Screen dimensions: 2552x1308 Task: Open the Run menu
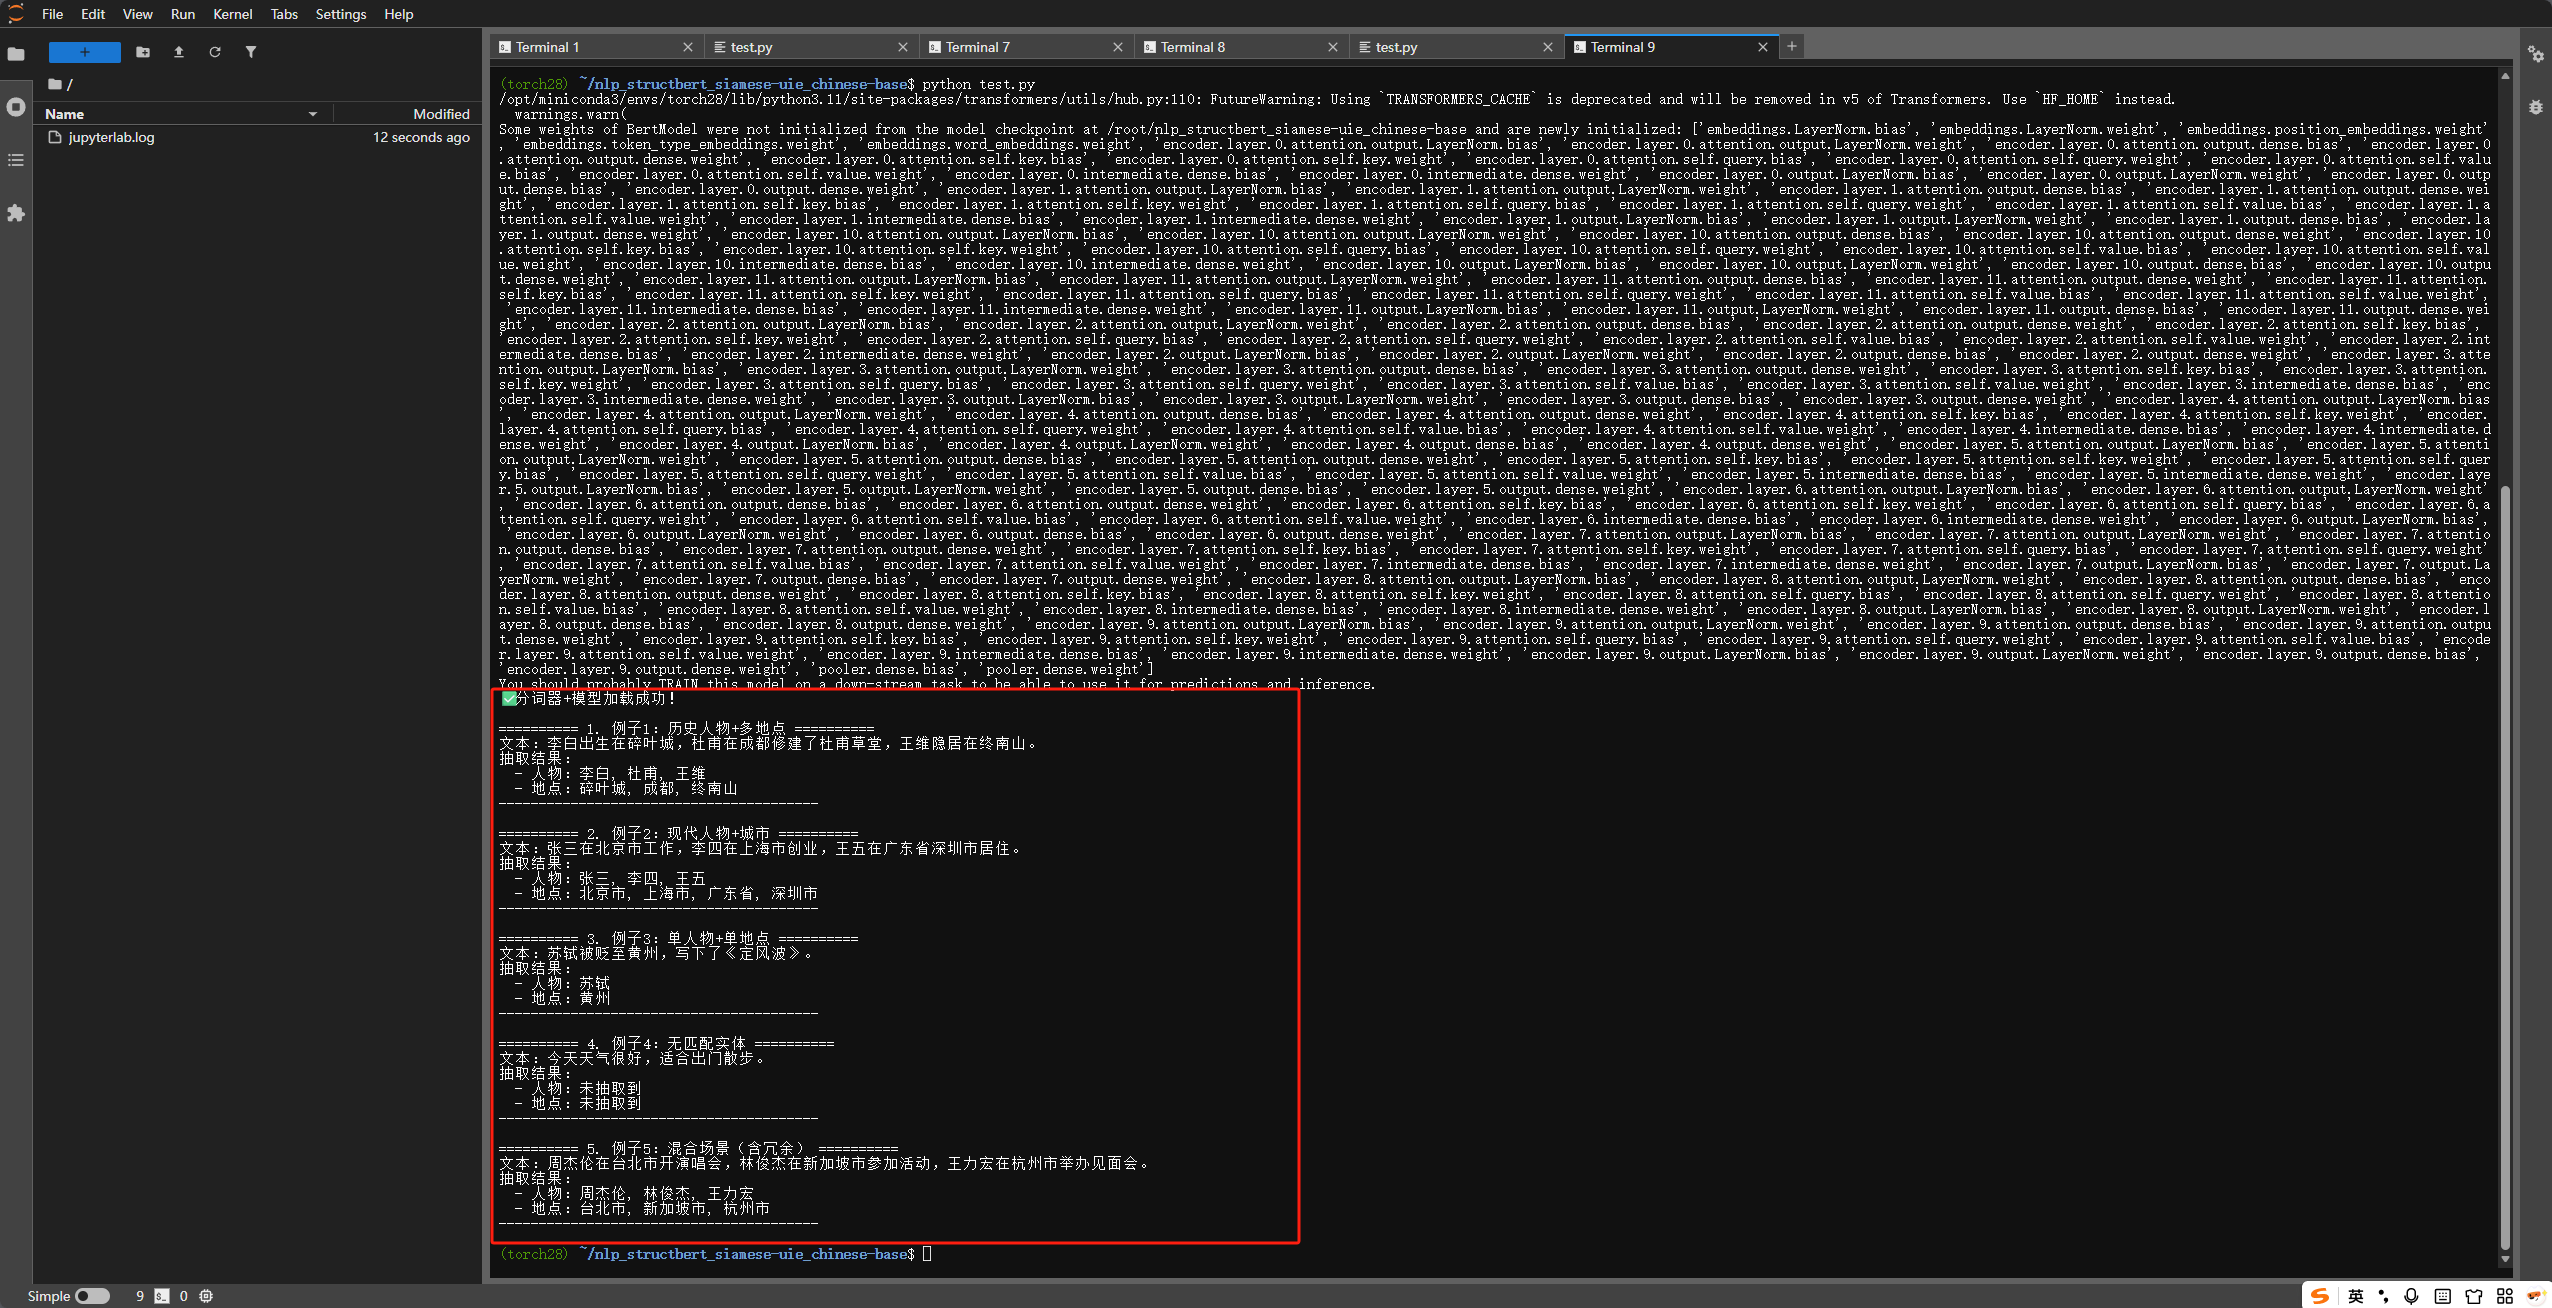pyautogui.click(x=183, y=14)
